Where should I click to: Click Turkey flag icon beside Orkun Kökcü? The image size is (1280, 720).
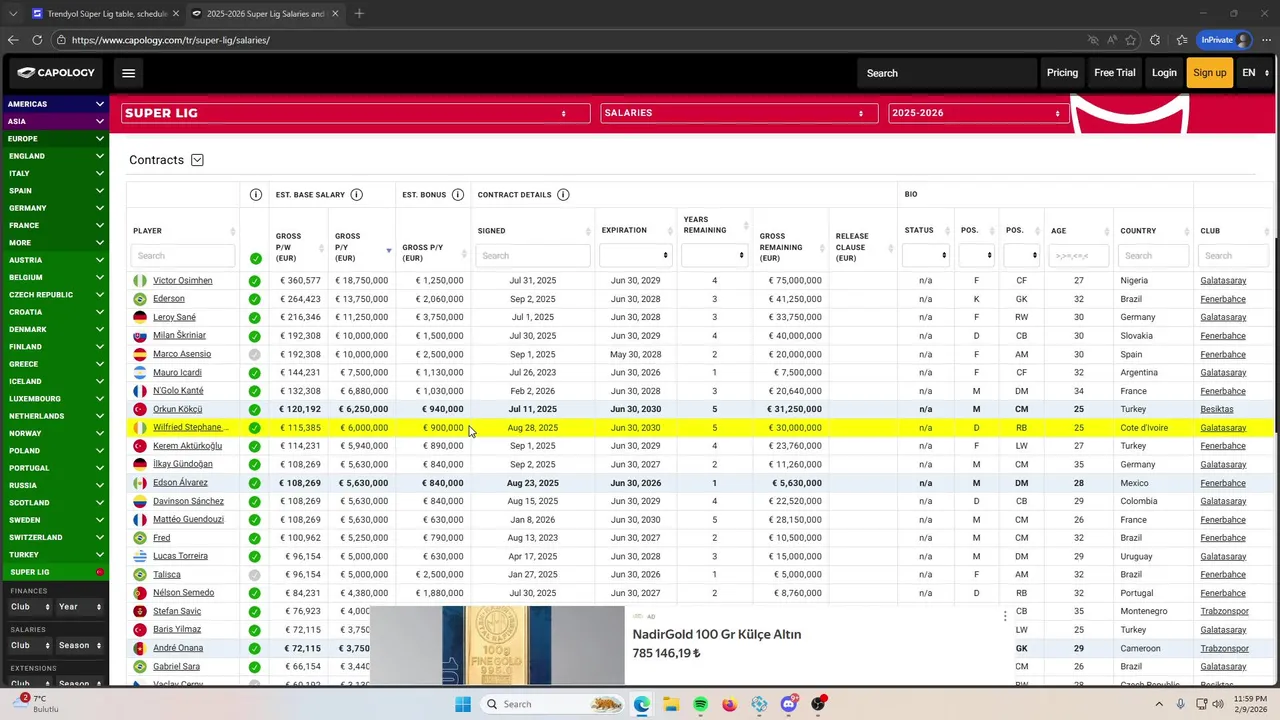pos(140,410)
